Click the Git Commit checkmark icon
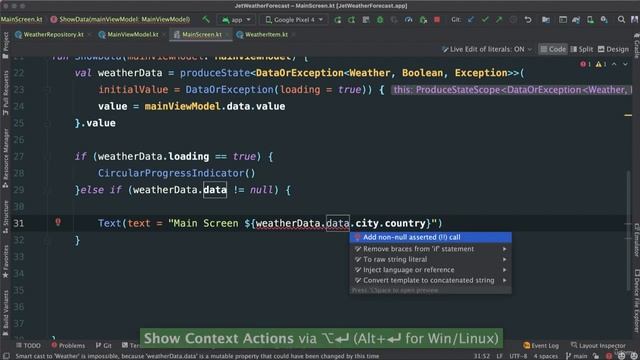The width and height of the screenshot is (640, 360). [485, 20]
